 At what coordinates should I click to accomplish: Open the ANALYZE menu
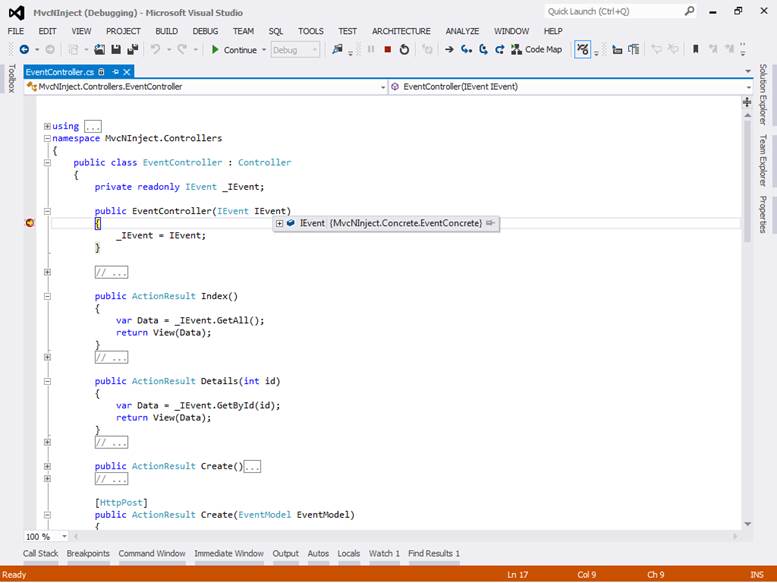pos(462,31)
